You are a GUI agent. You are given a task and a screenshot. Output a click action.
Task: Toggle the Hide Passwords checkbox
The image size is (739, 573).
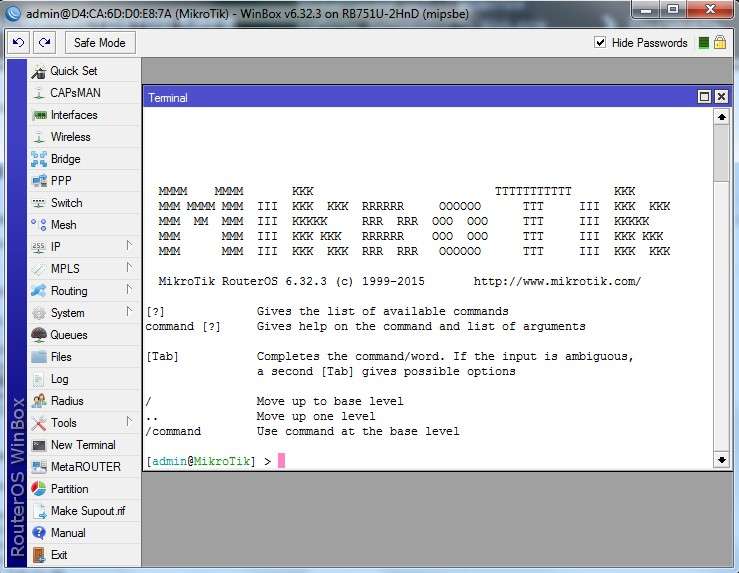(x=600, y=42)
